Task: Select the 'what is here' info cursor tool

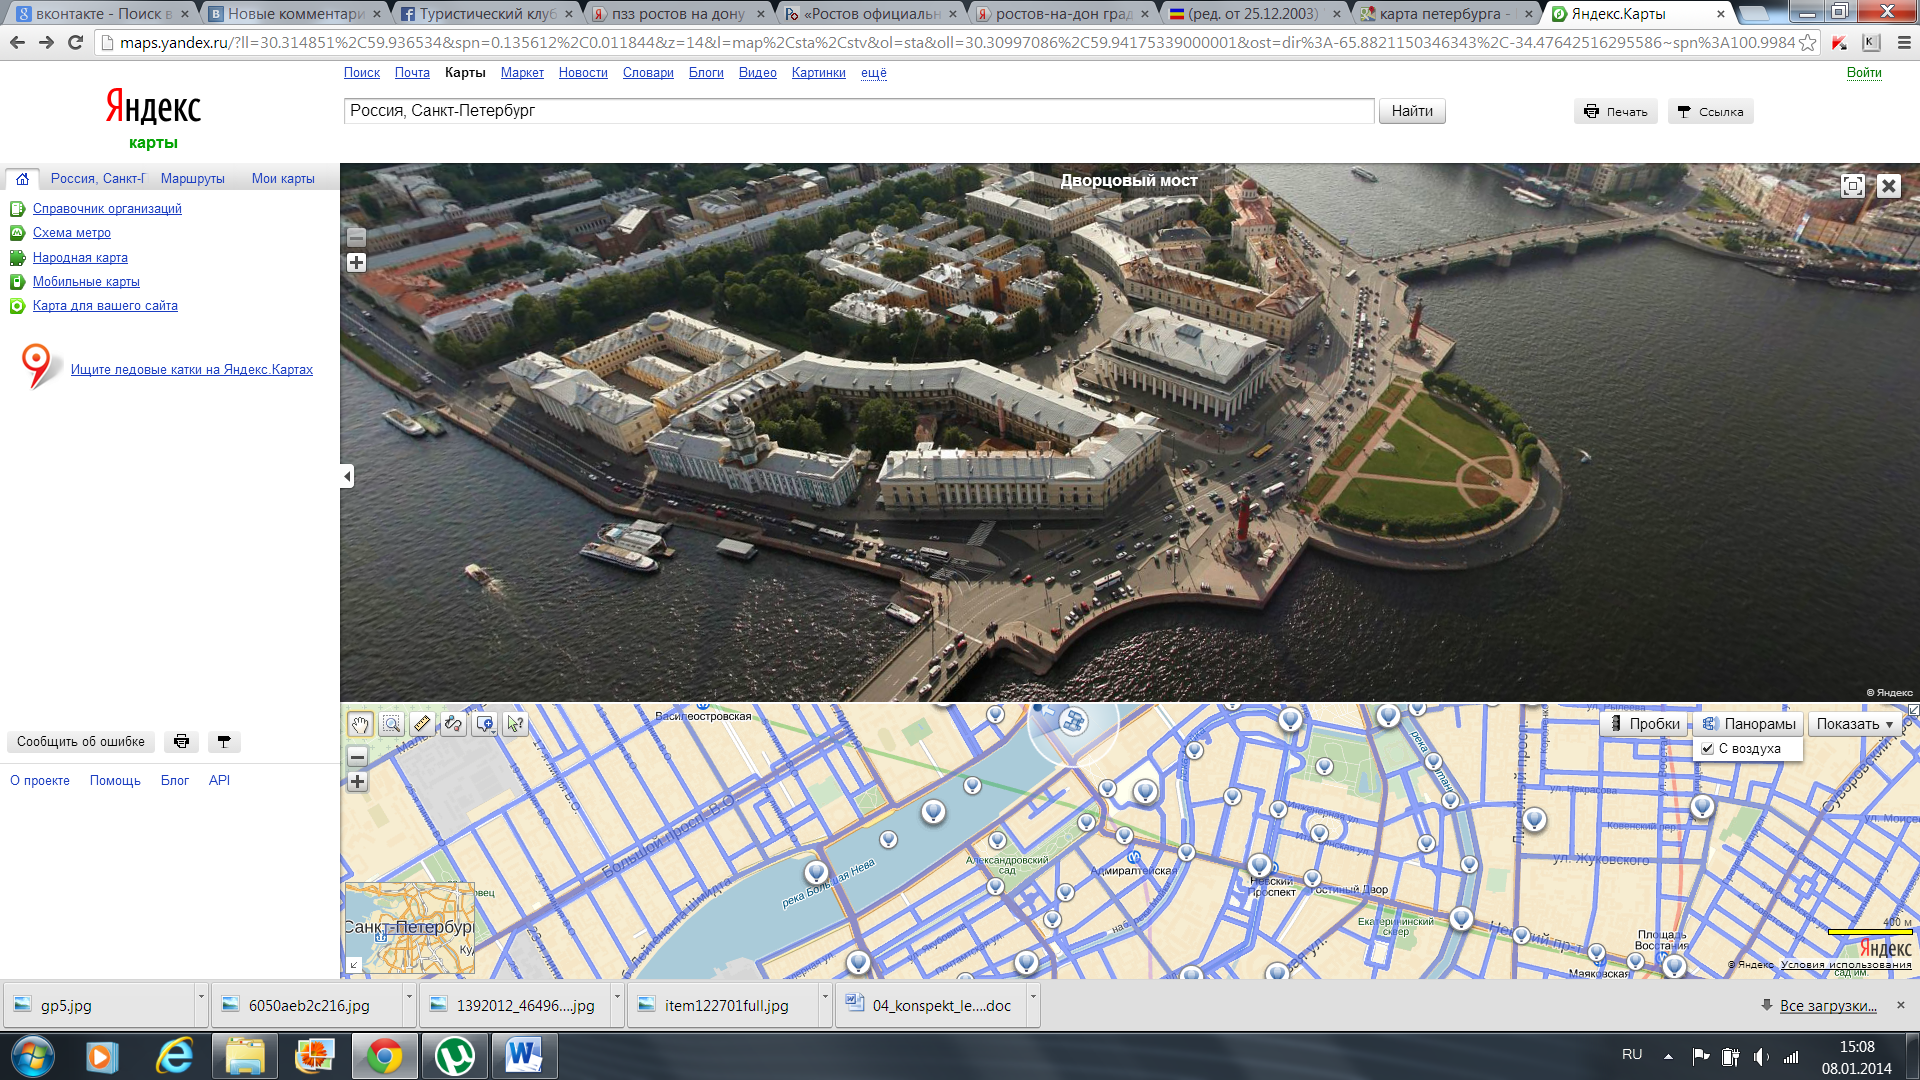Action: pyautogui.click(x=515, y=724)
